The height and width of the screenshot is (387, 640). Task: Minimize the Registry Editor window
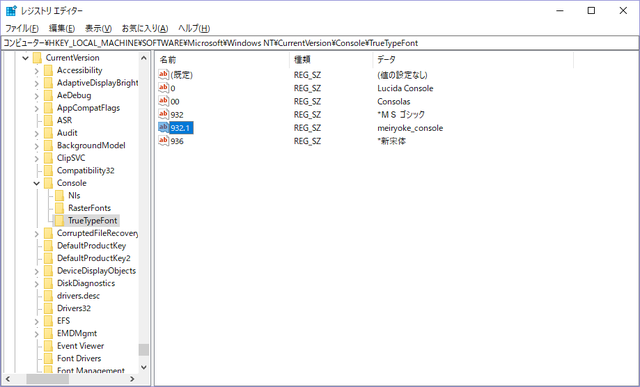point(560,11)
